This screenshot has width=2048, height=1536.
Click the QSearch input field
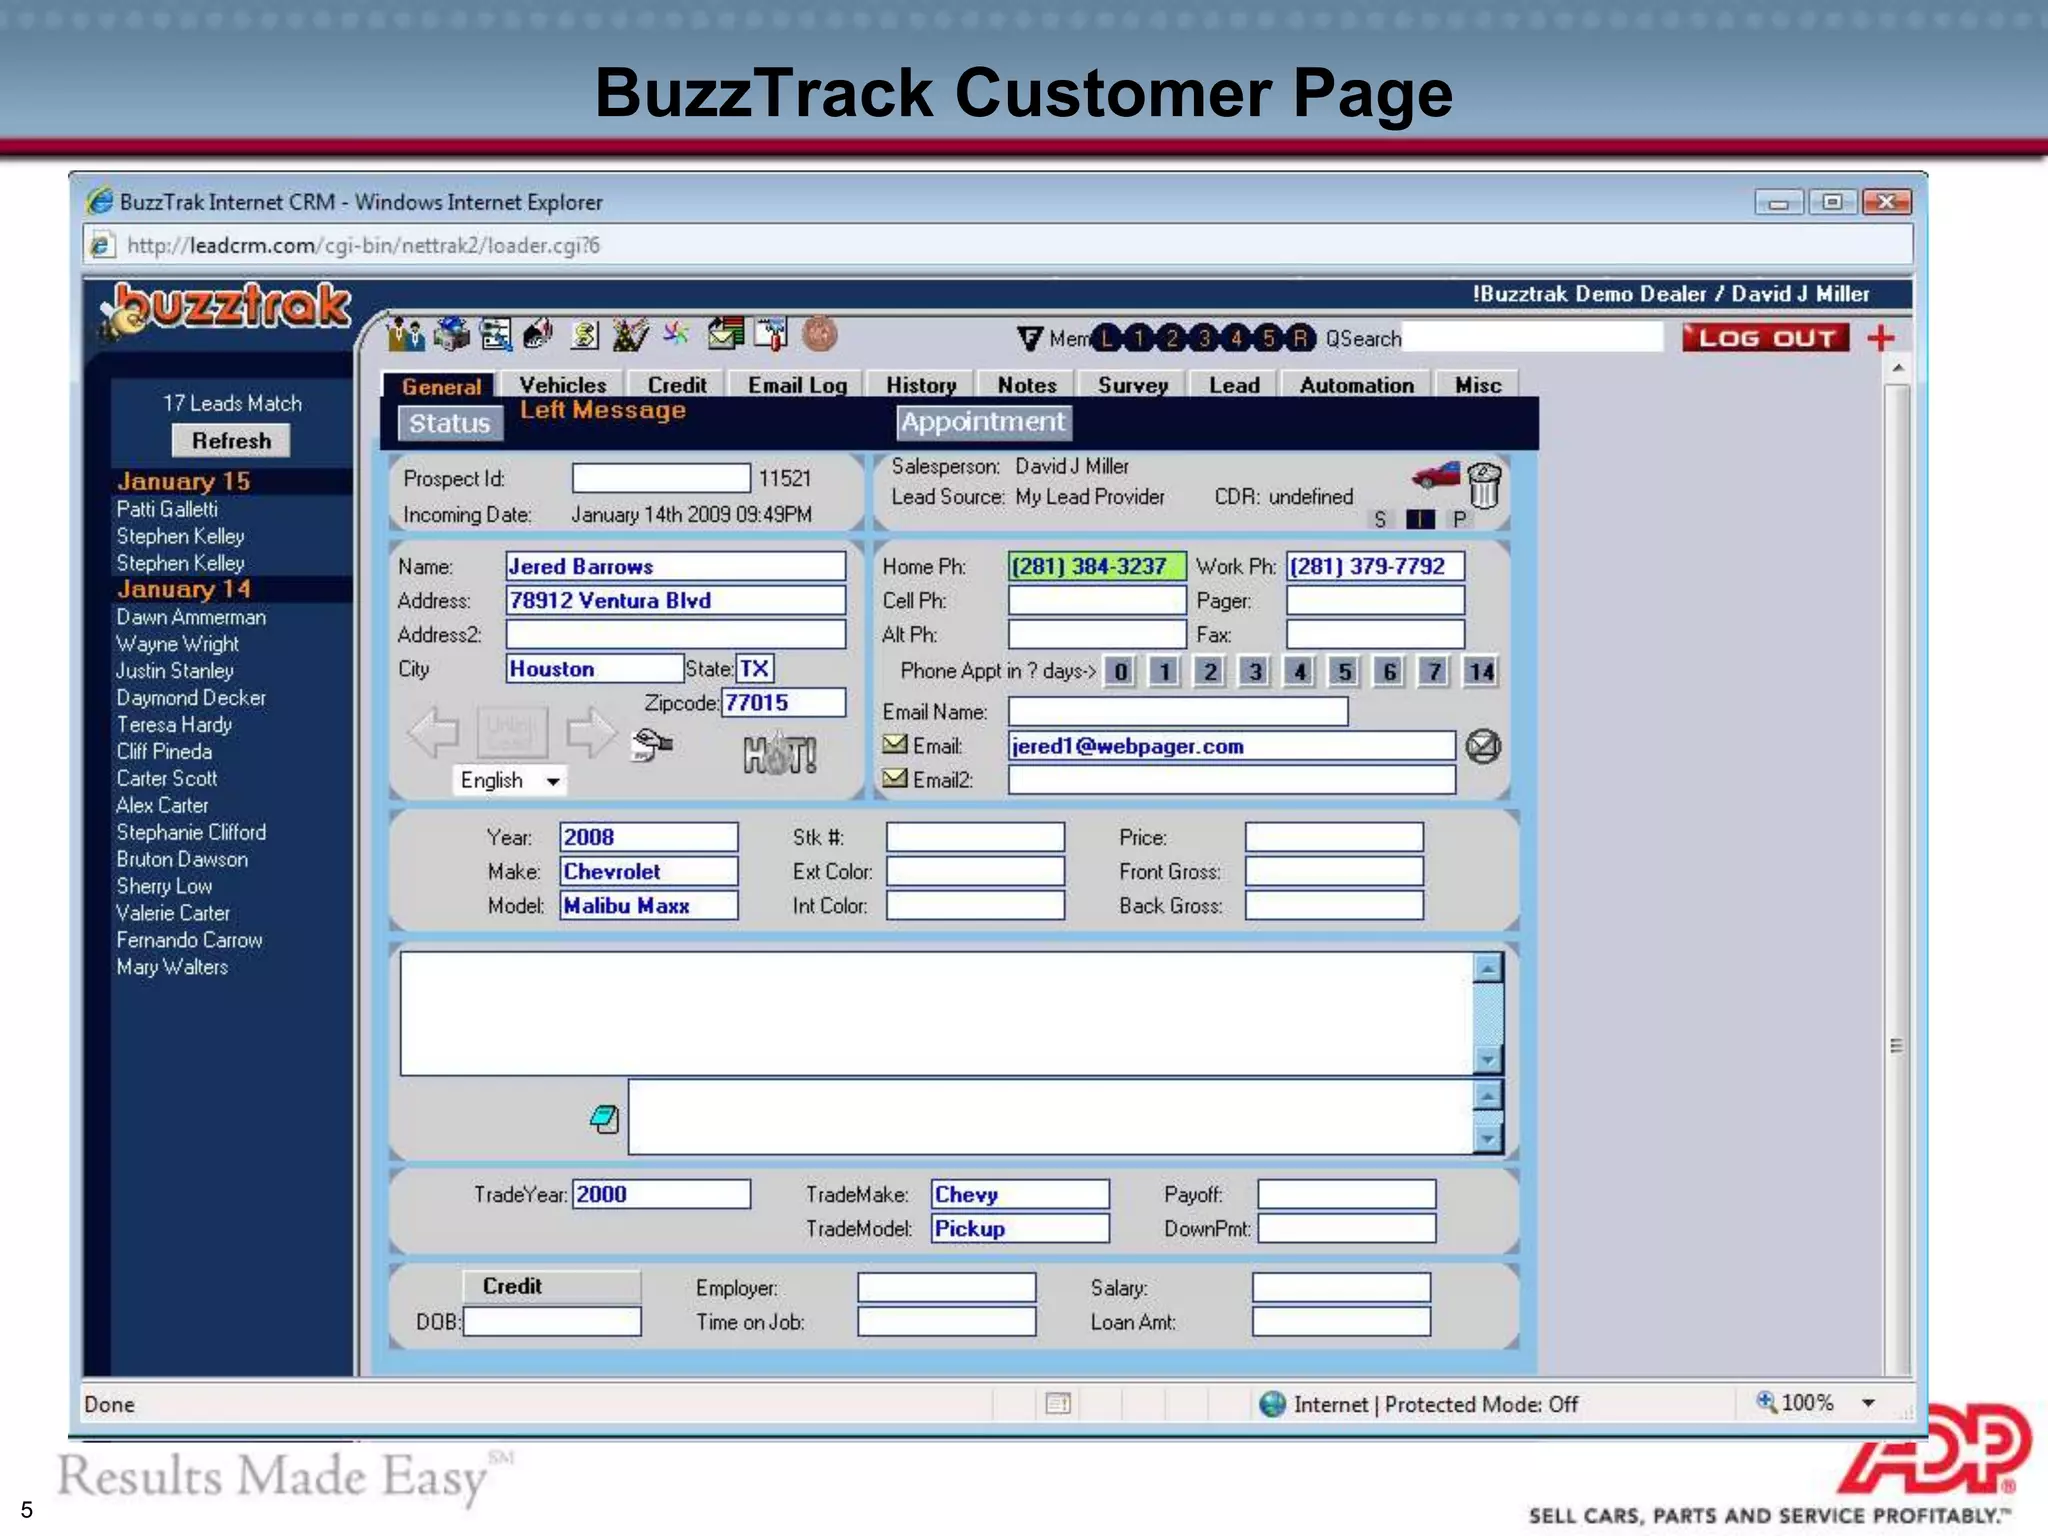click(1532, 338)
